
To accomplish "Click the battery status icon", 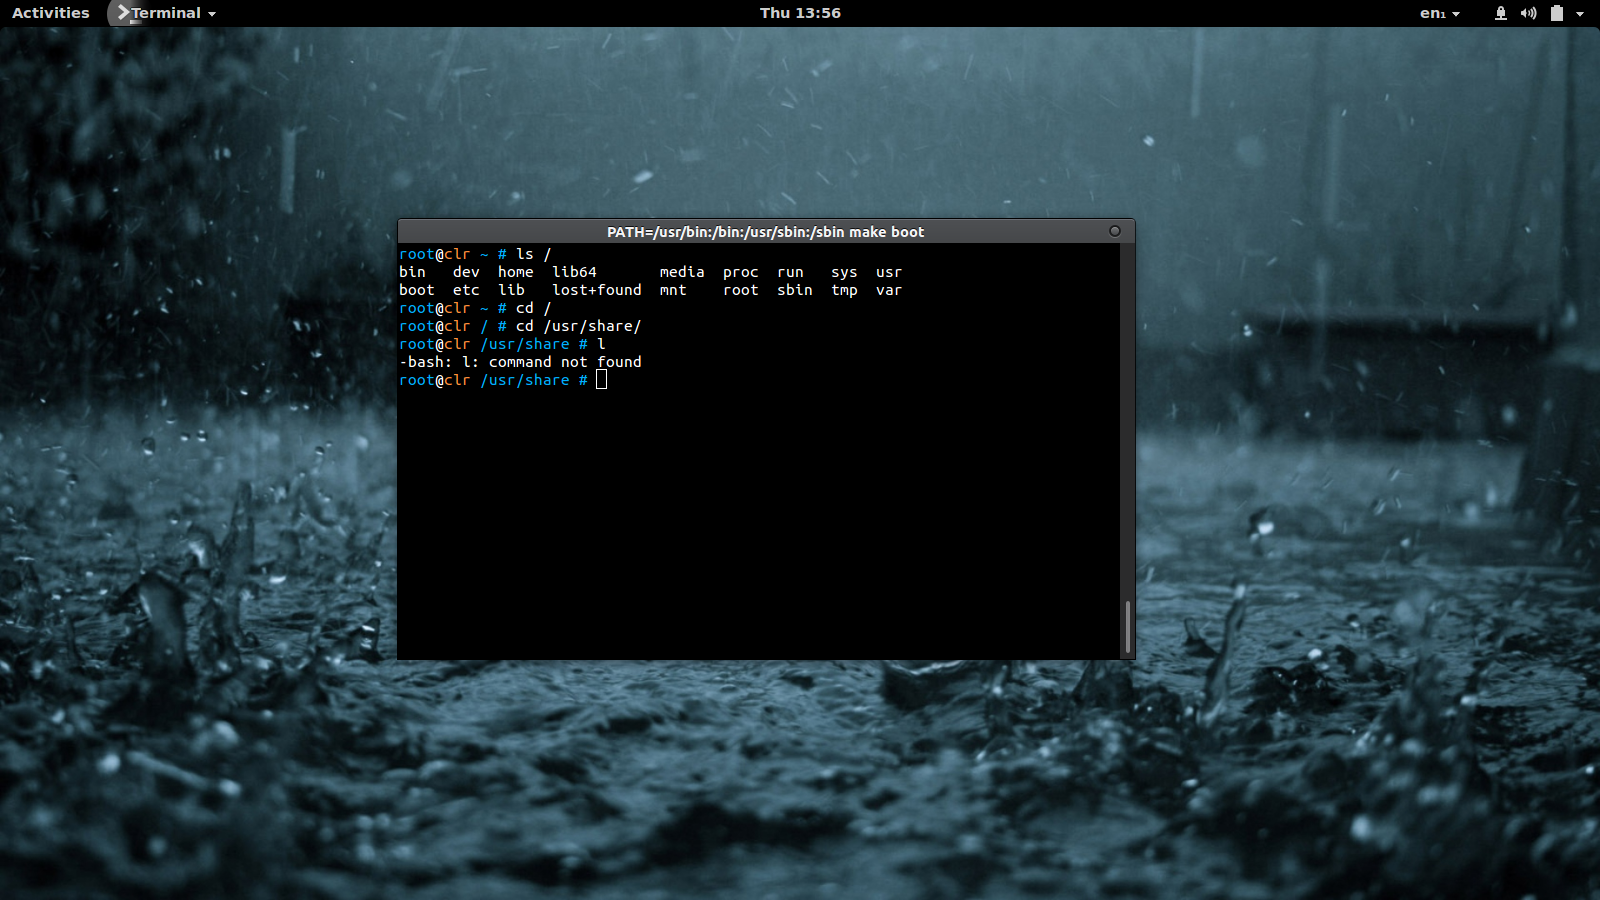I will (x=1557, y=13).
